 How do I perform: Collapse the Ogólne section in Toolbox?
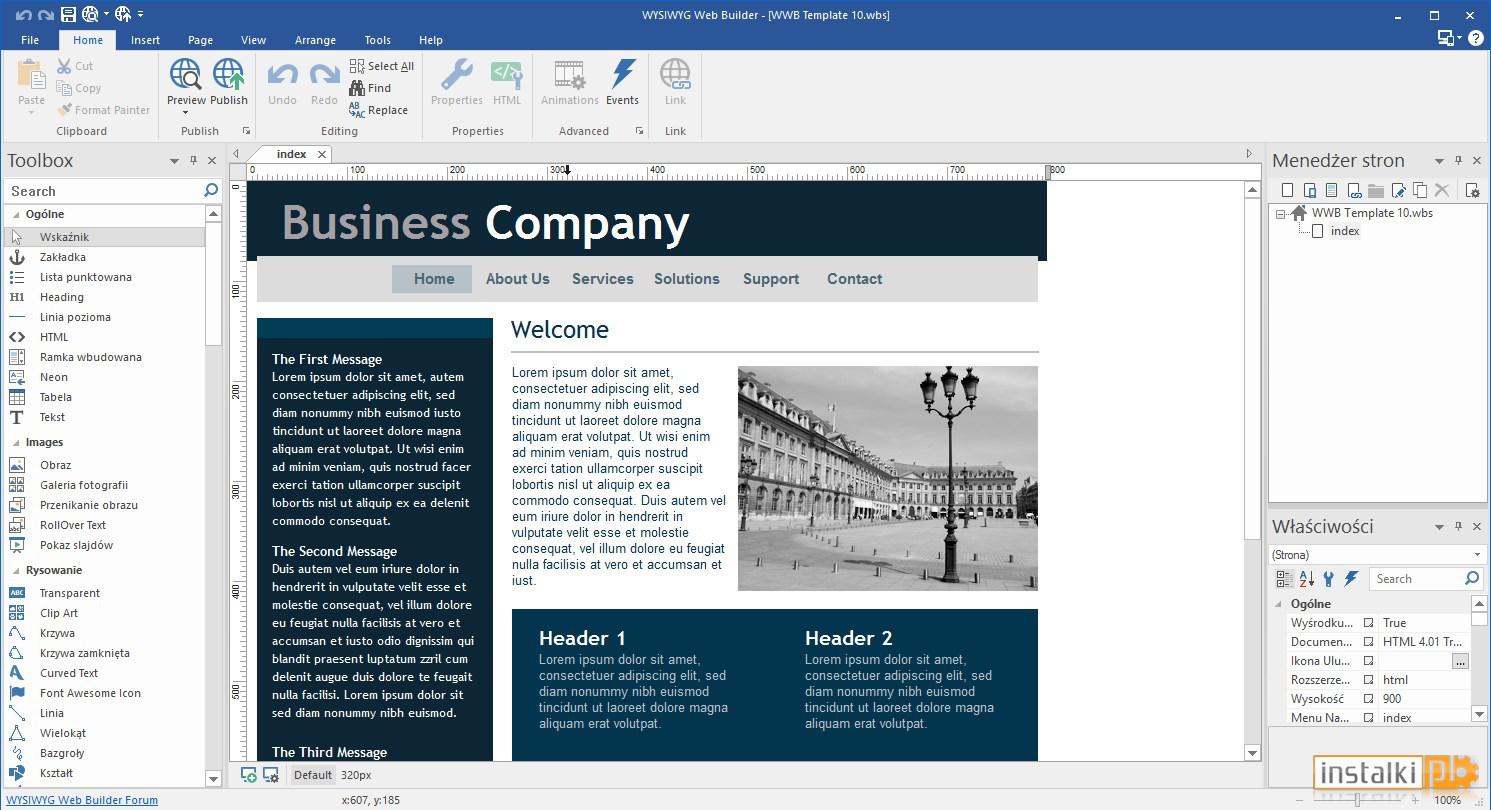pos(16,214)
